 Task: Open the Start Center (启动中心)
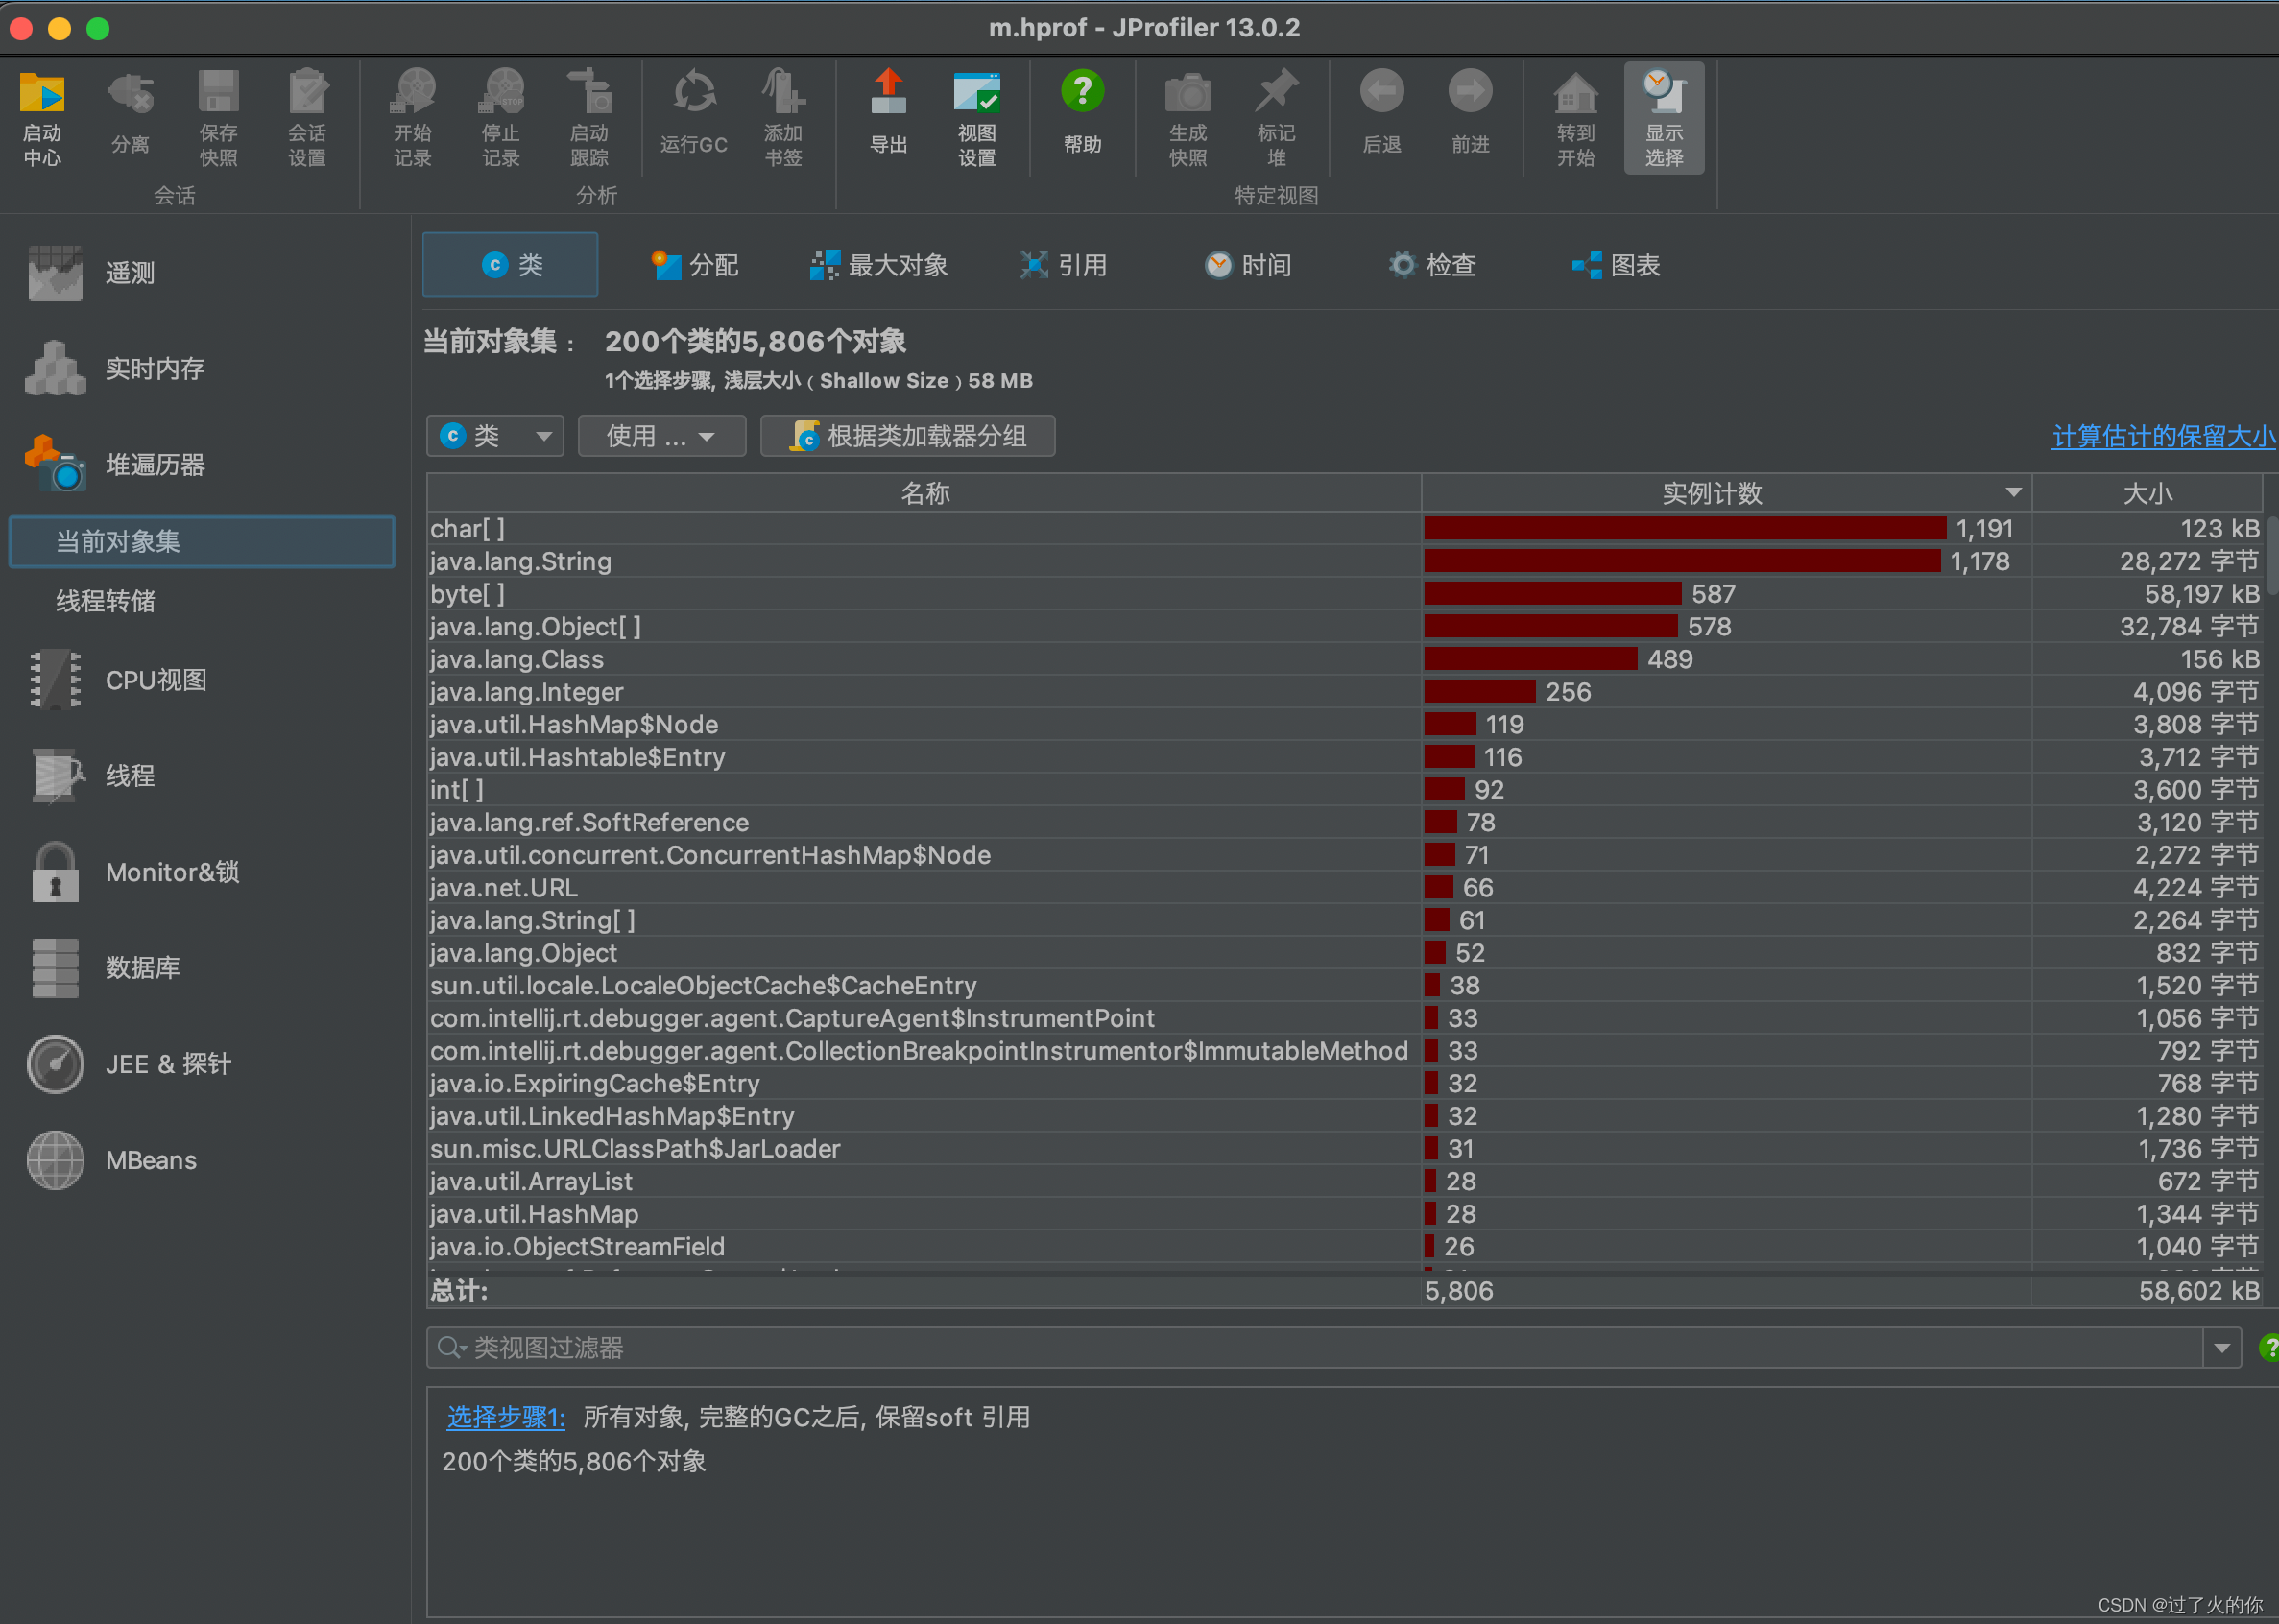coord(42,118)
